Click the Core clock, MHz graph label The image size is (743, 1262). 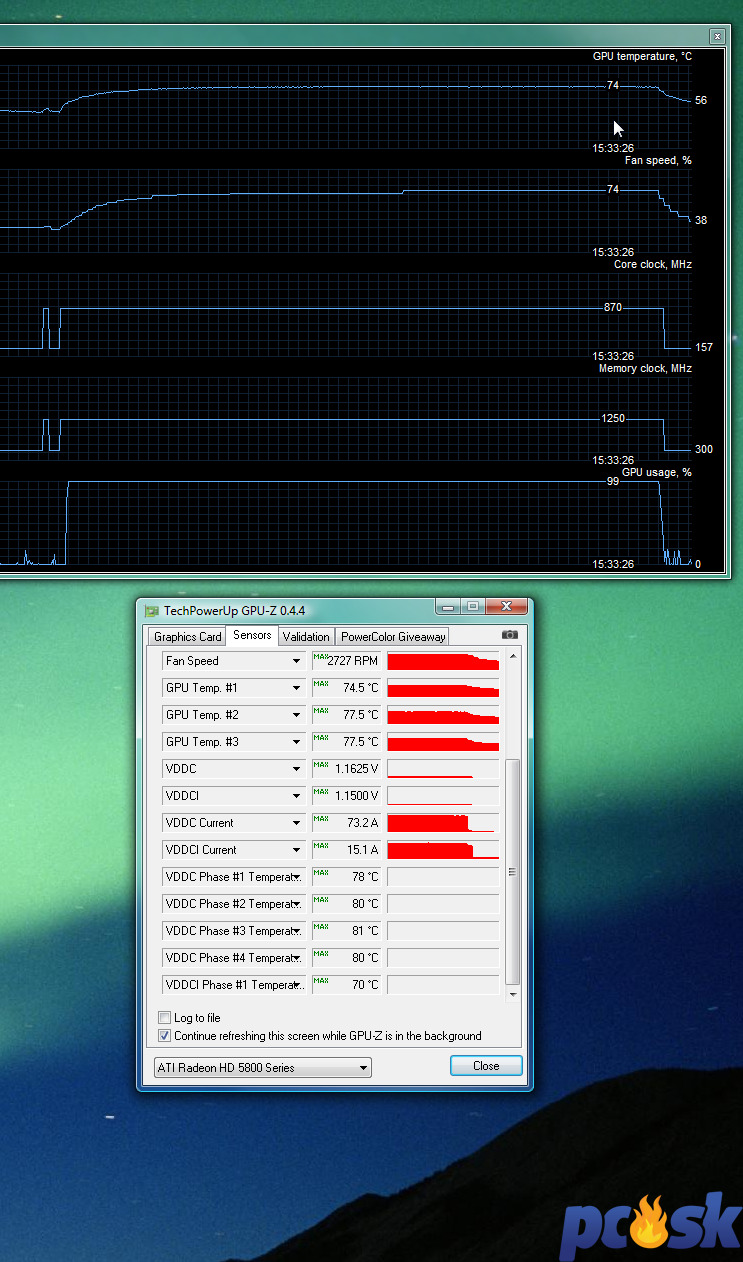(x=652, y=265)
